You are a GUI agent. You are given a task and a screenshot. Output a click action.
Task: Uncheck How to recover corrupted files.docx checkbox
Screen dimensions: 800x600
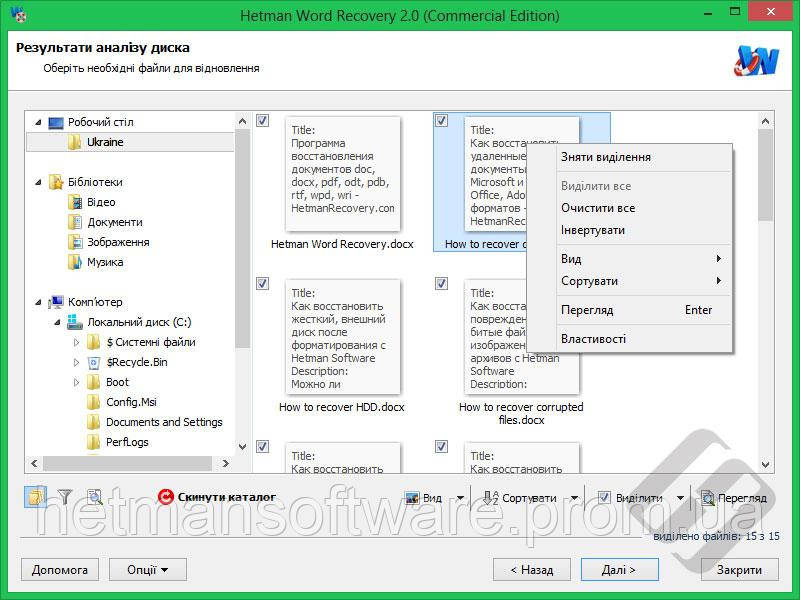click(441, 283)
